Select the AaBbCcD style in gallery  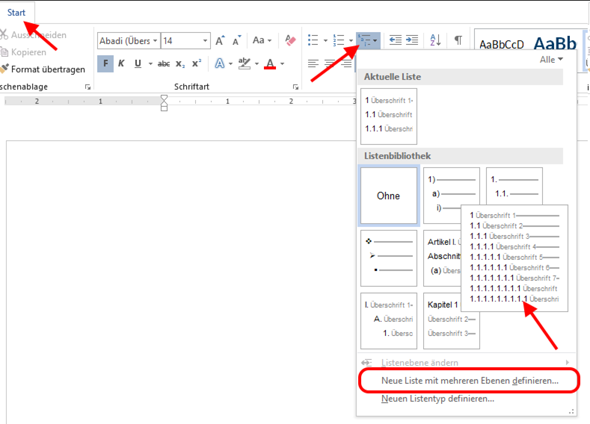click(x=502, y=44)
